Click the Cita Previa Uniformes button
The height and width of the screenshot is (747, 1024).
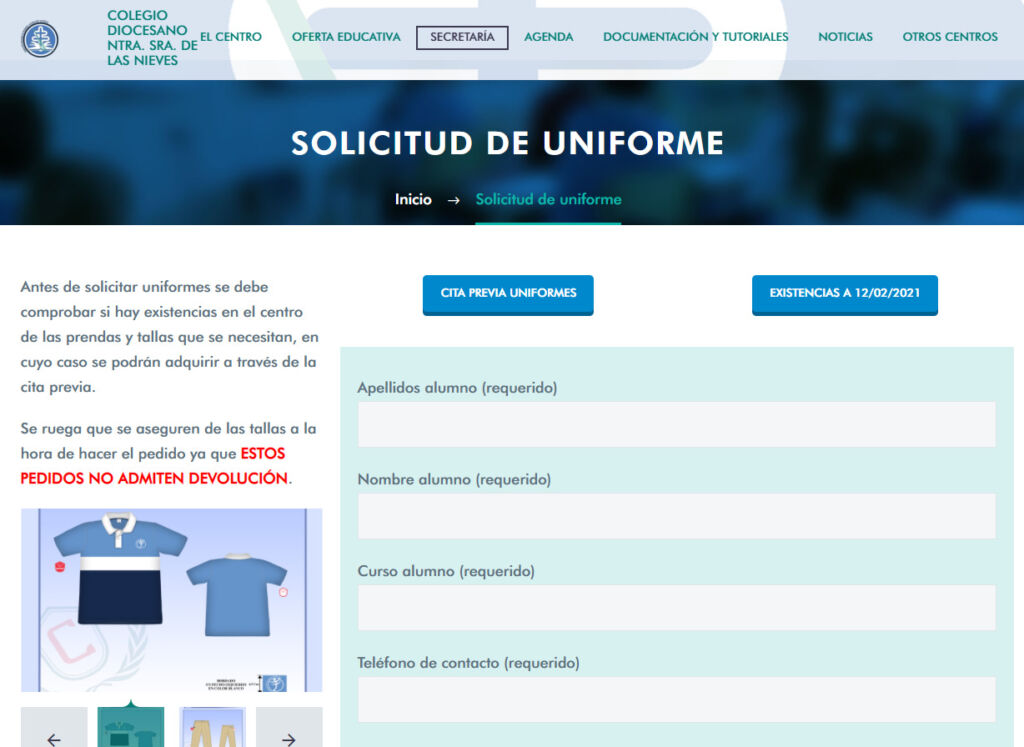(x=508, y=294)
